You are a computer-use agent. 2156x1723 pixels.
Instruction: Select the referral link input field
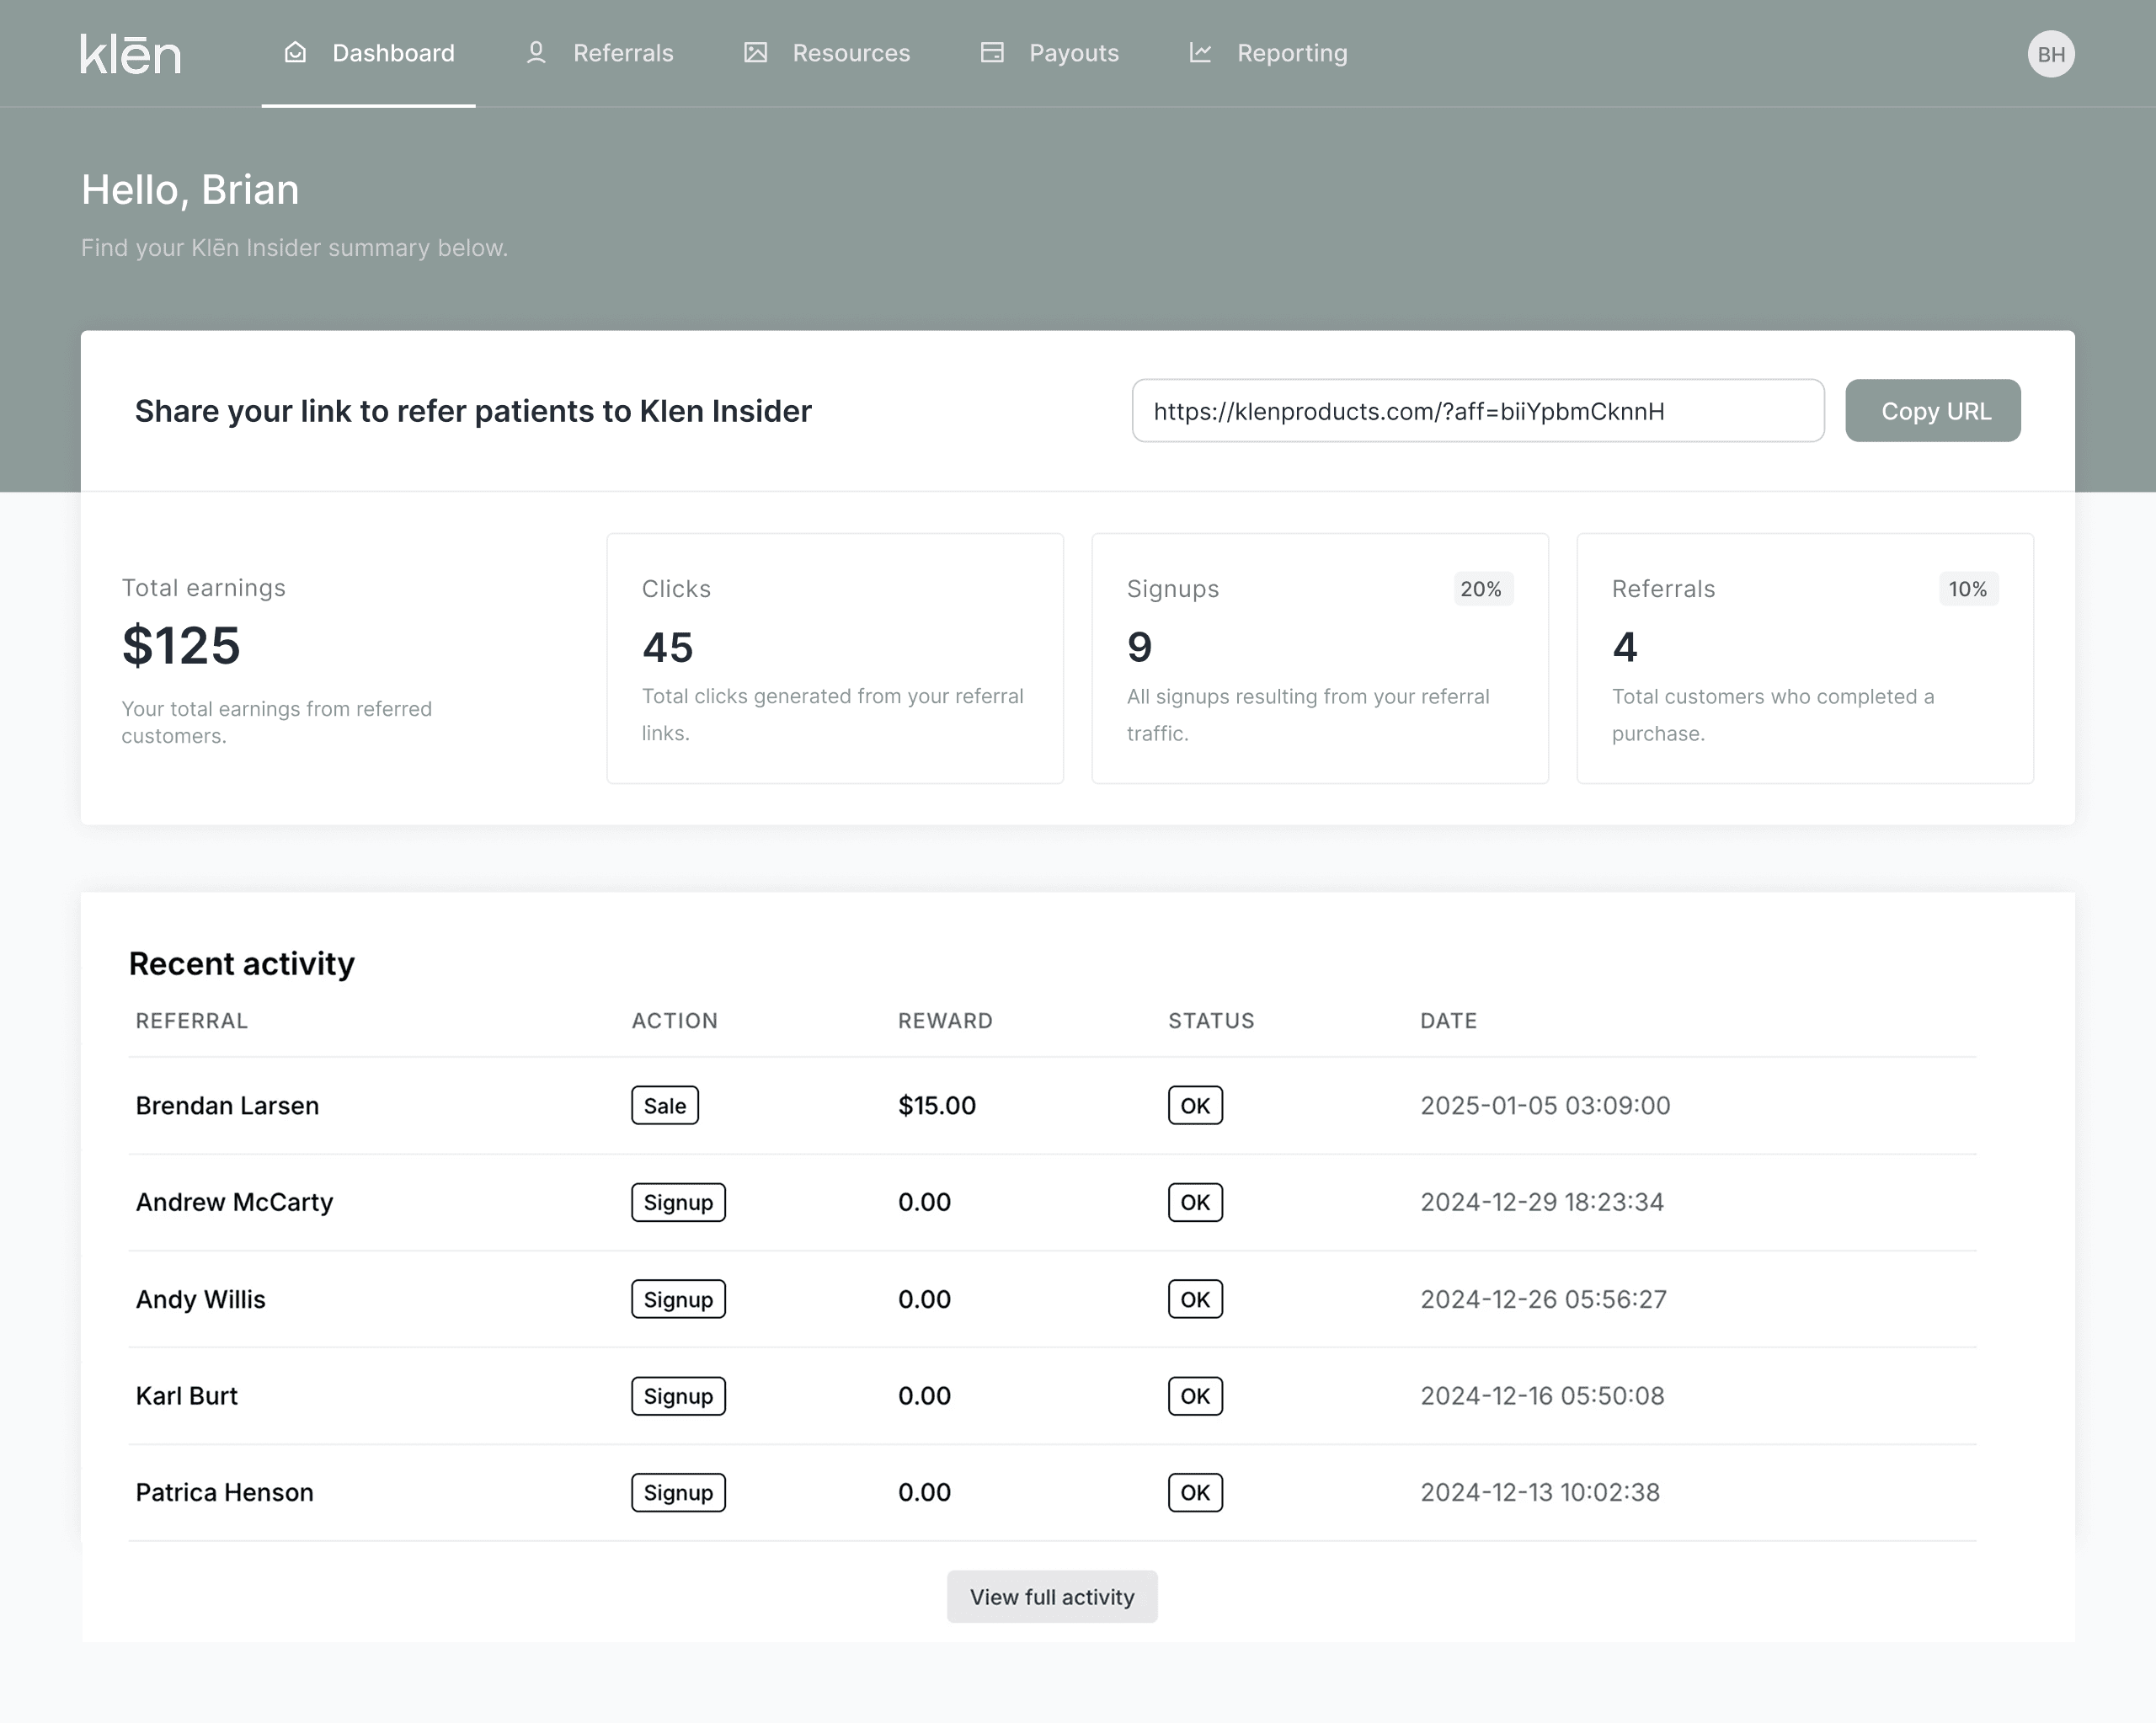(1478, 410)
